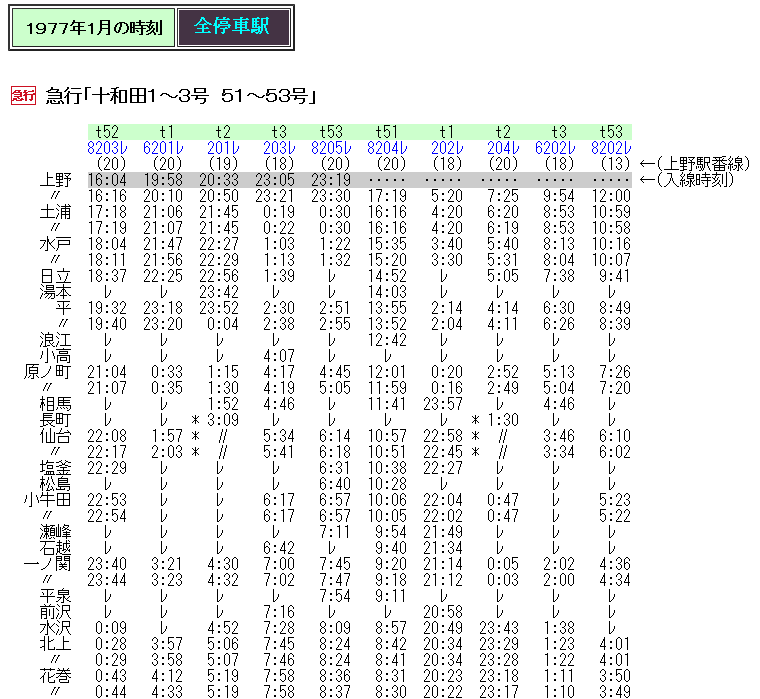Select the 浪江 station name
This screenshot has height=699, width=760.
coord(56,340)
